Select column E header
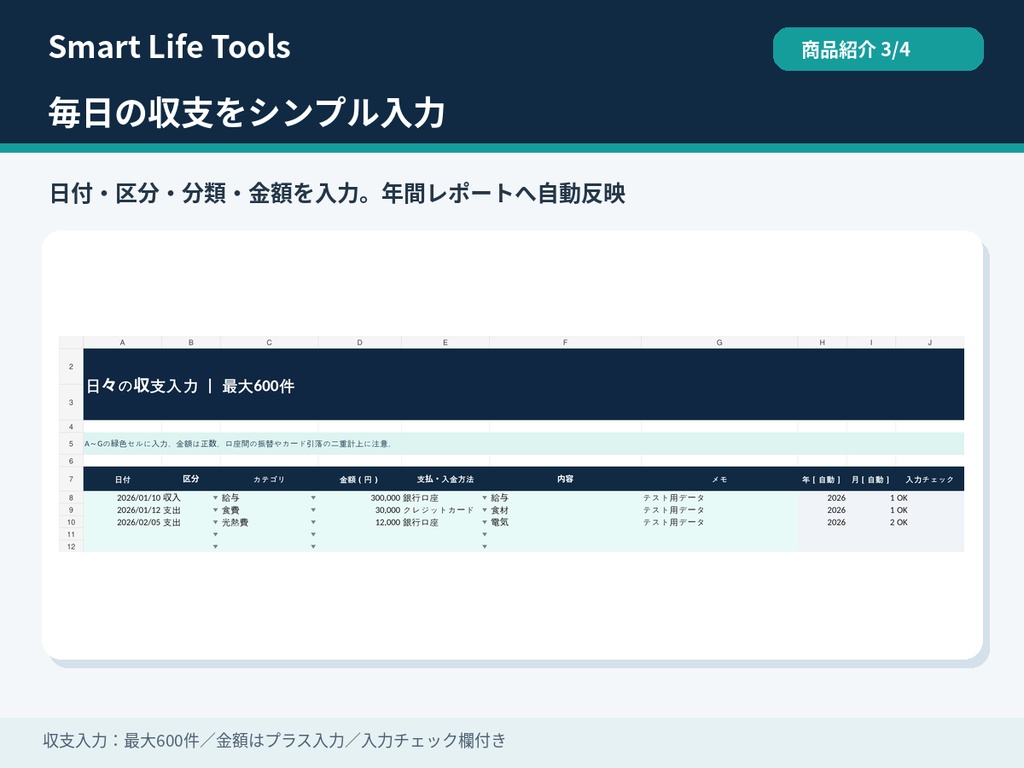 click(445, 342)
